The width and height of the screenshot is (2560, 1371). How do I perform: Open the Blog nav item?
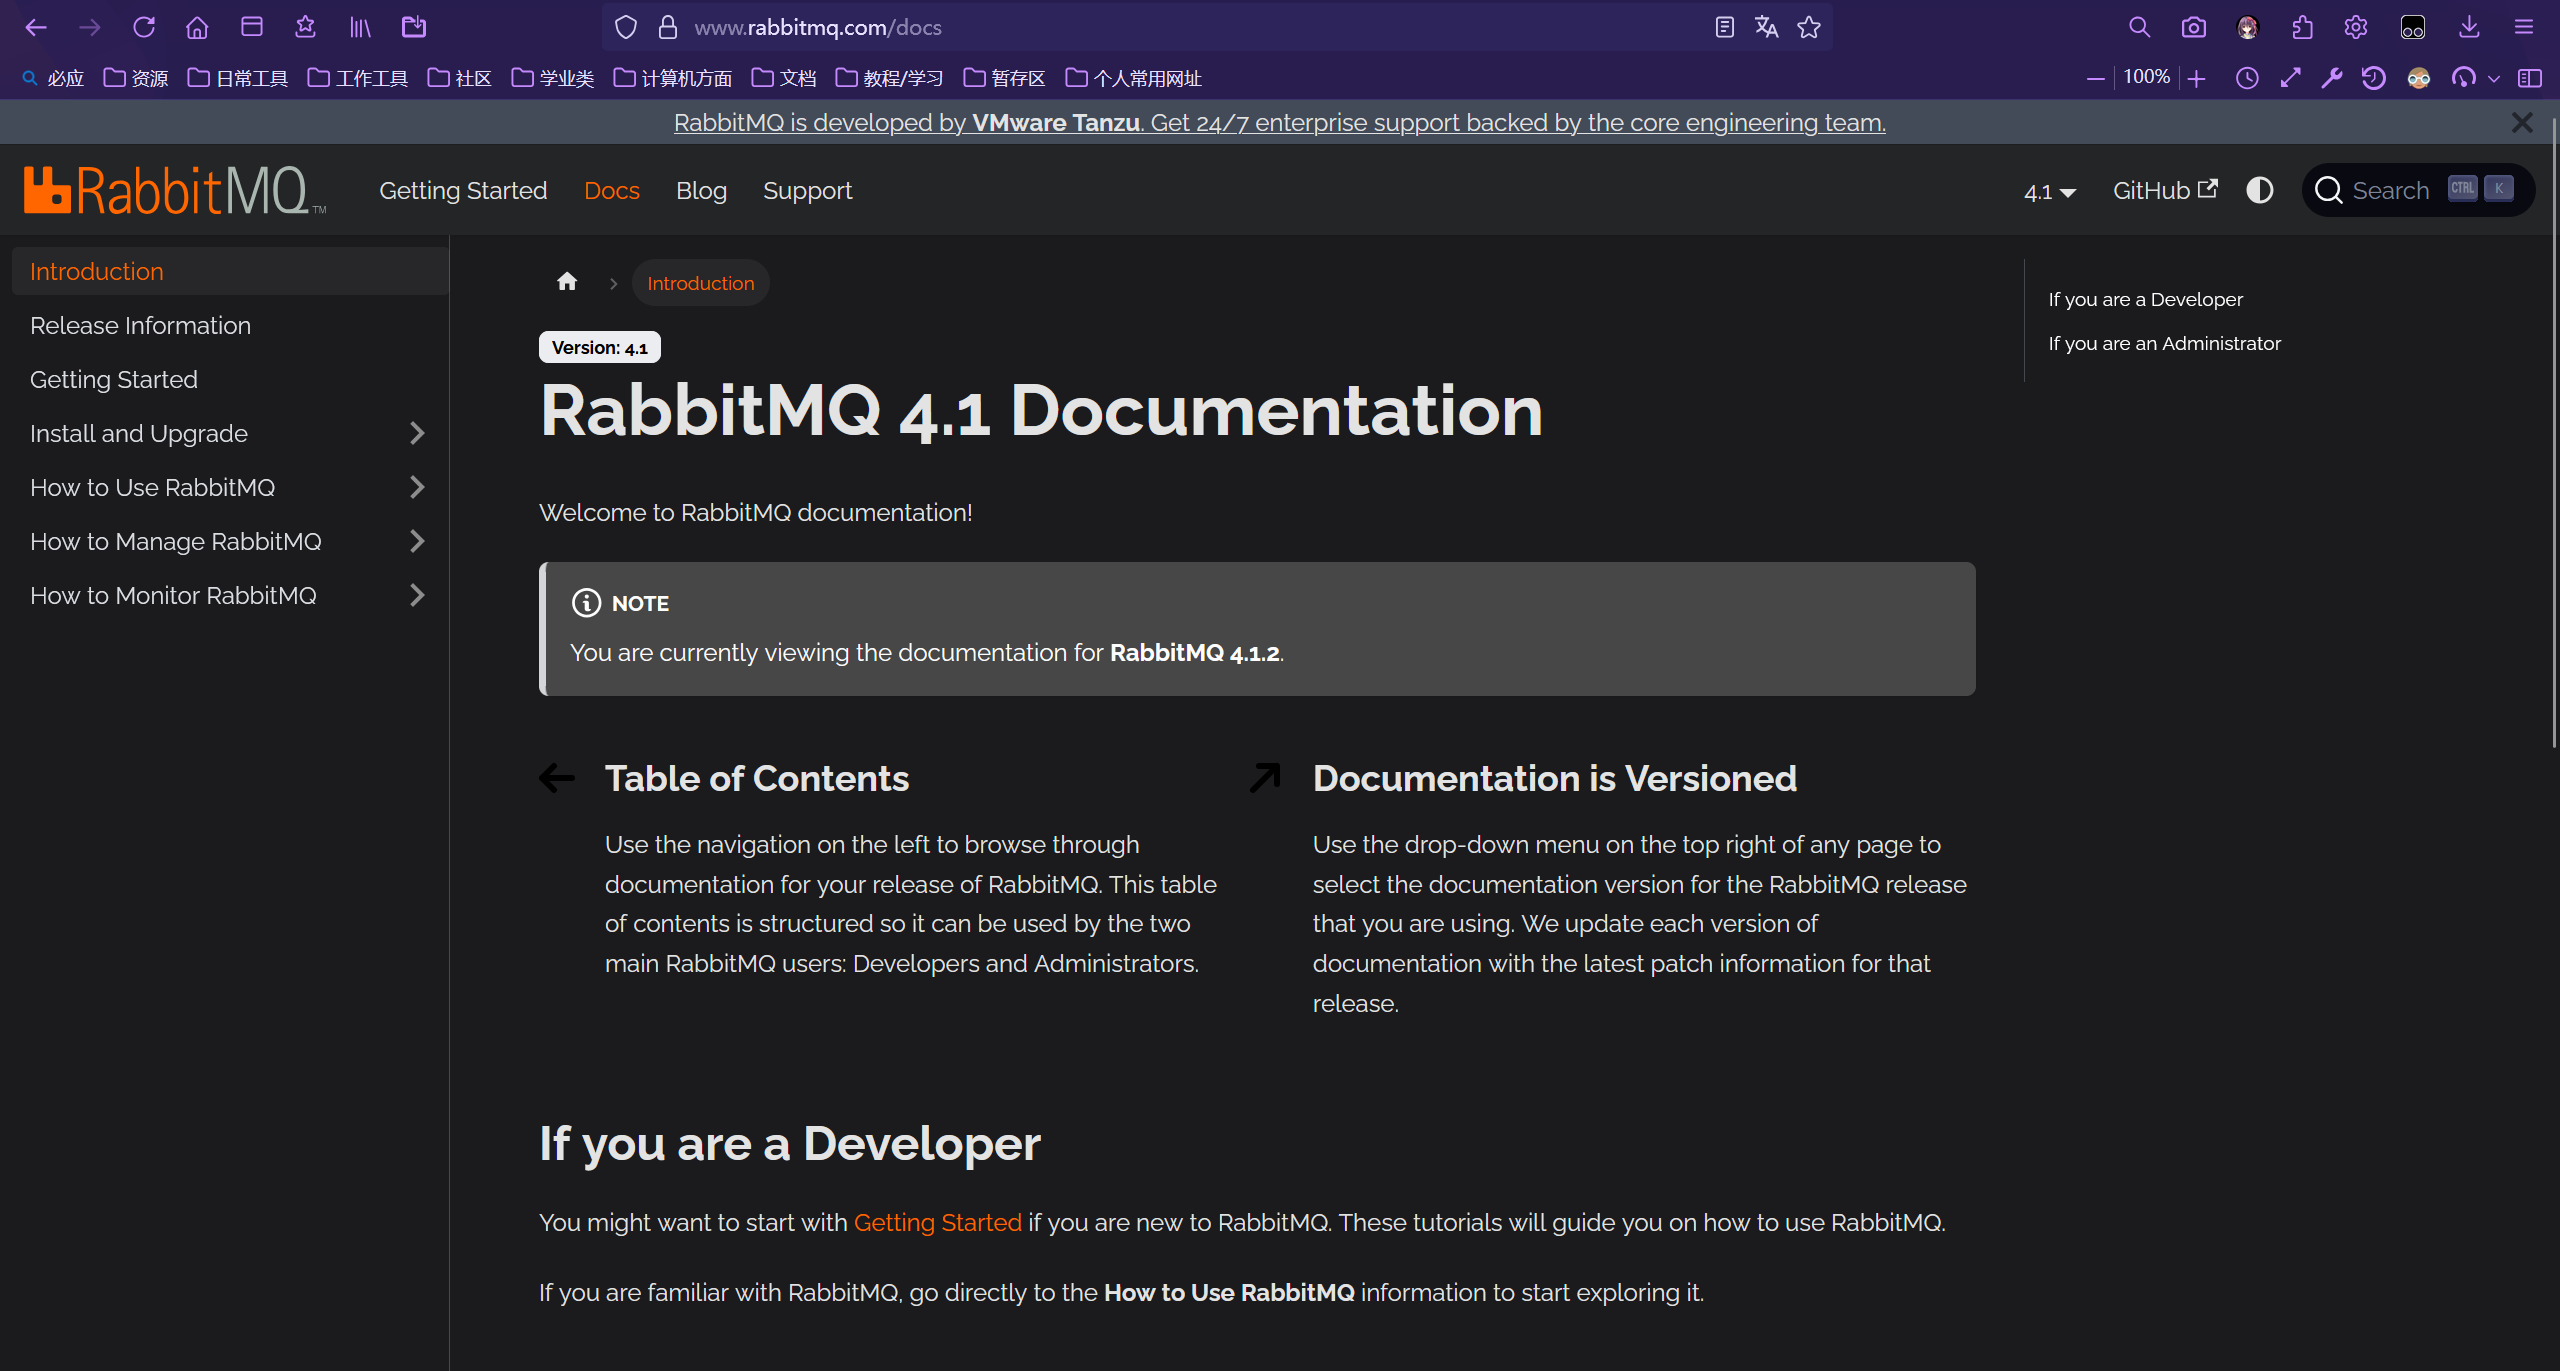coord(701,190)
